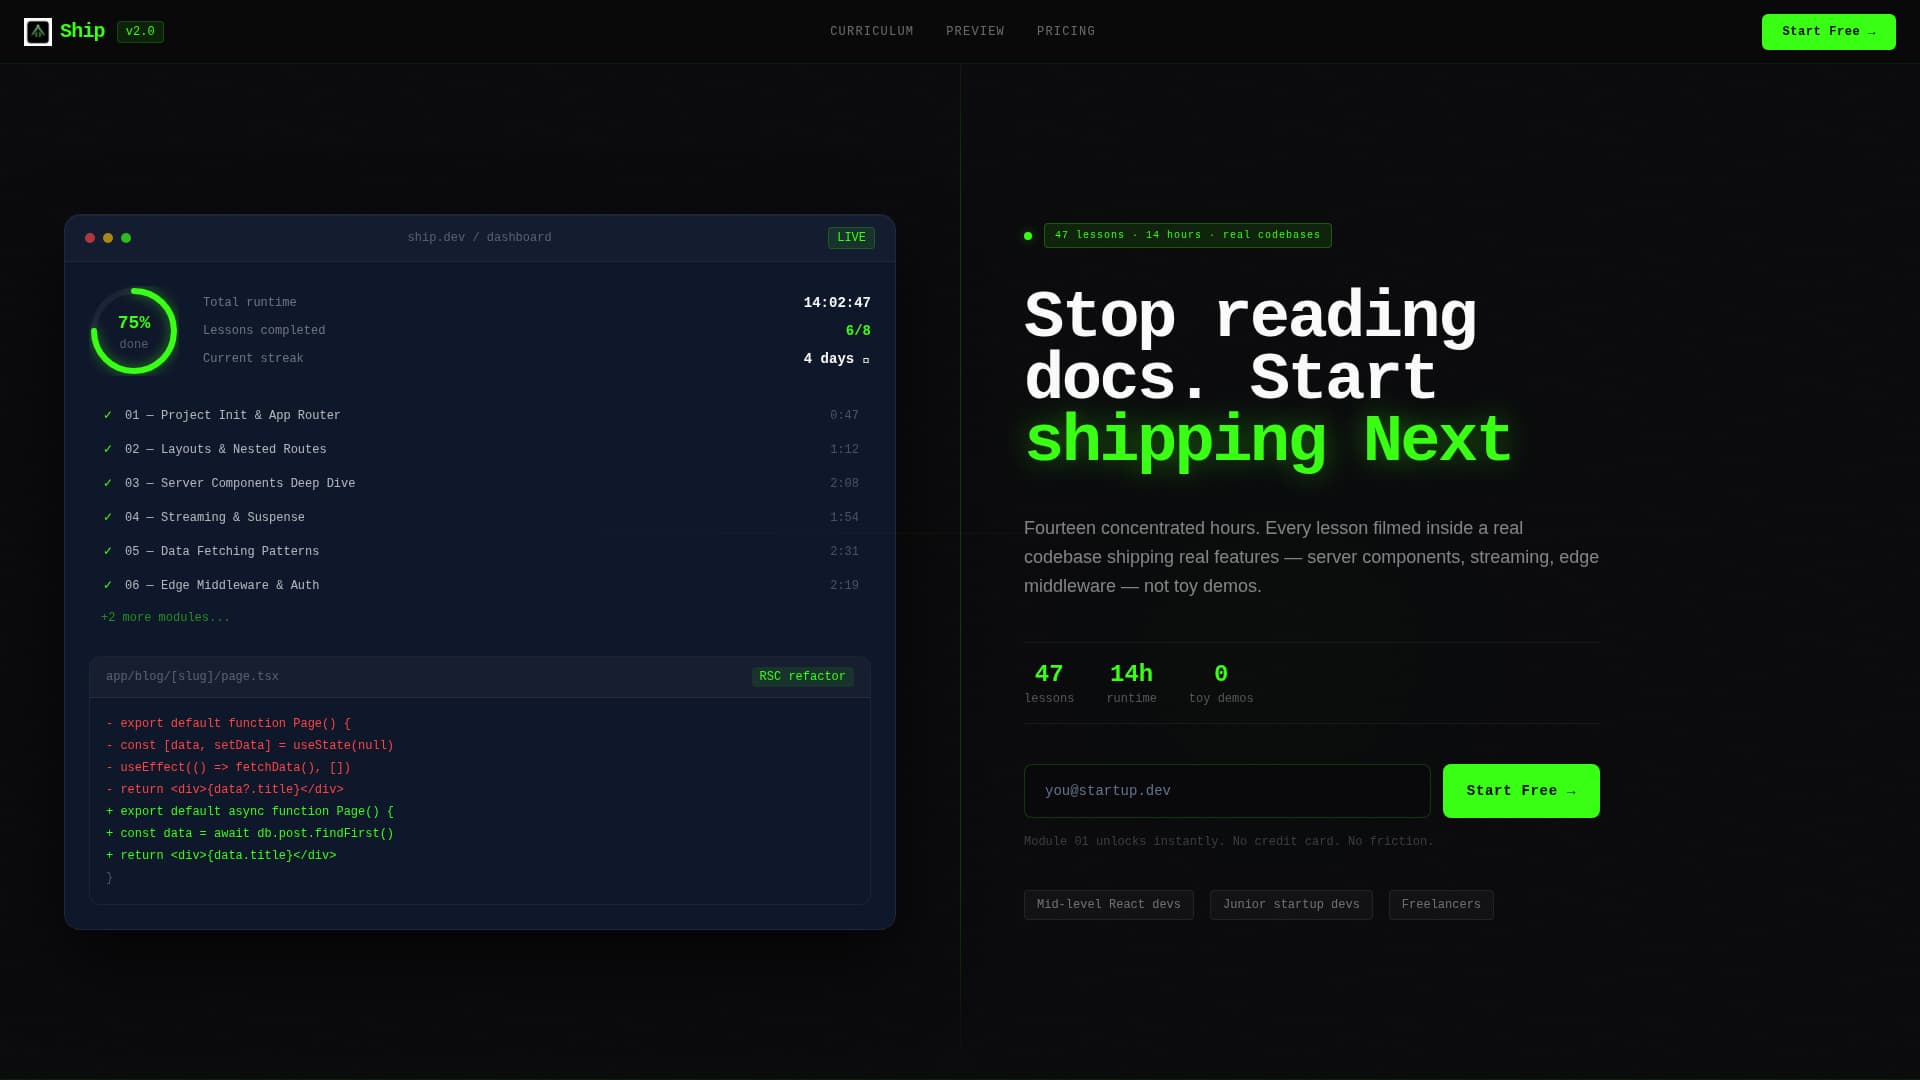Viewport: 1920px width, 1080px height.
Task: Click the shipping Next headline text
Action: click(x=1268, y=441)
